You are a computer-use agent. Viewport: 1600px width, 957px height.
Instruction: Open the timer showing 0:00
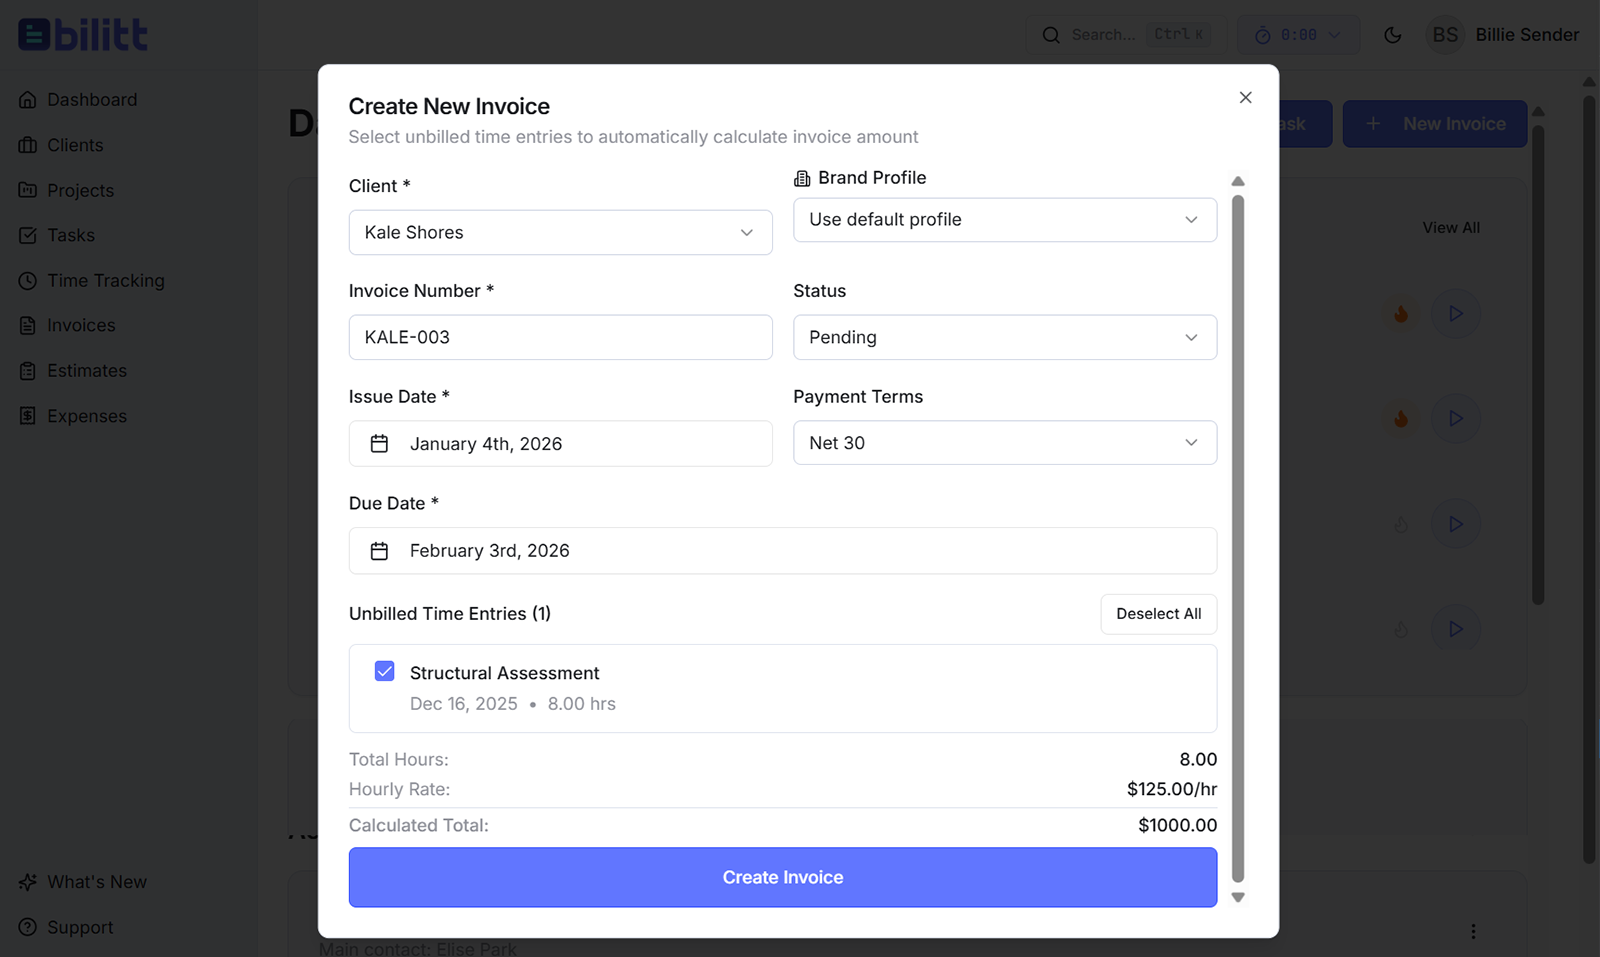(x=1297, y=34)
